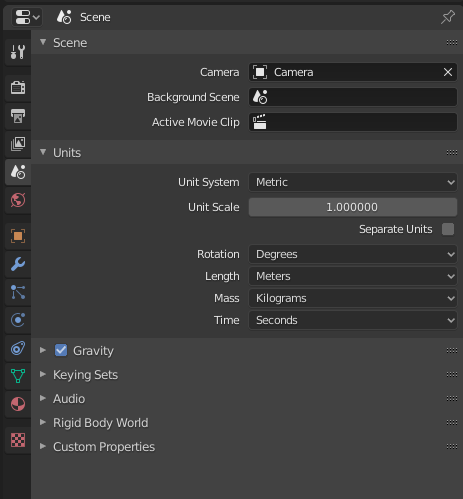This screenshot has height=499, width=463.
Task: Open the Physics properties tab
Action: pyautogui.click(x=18, y=320)
